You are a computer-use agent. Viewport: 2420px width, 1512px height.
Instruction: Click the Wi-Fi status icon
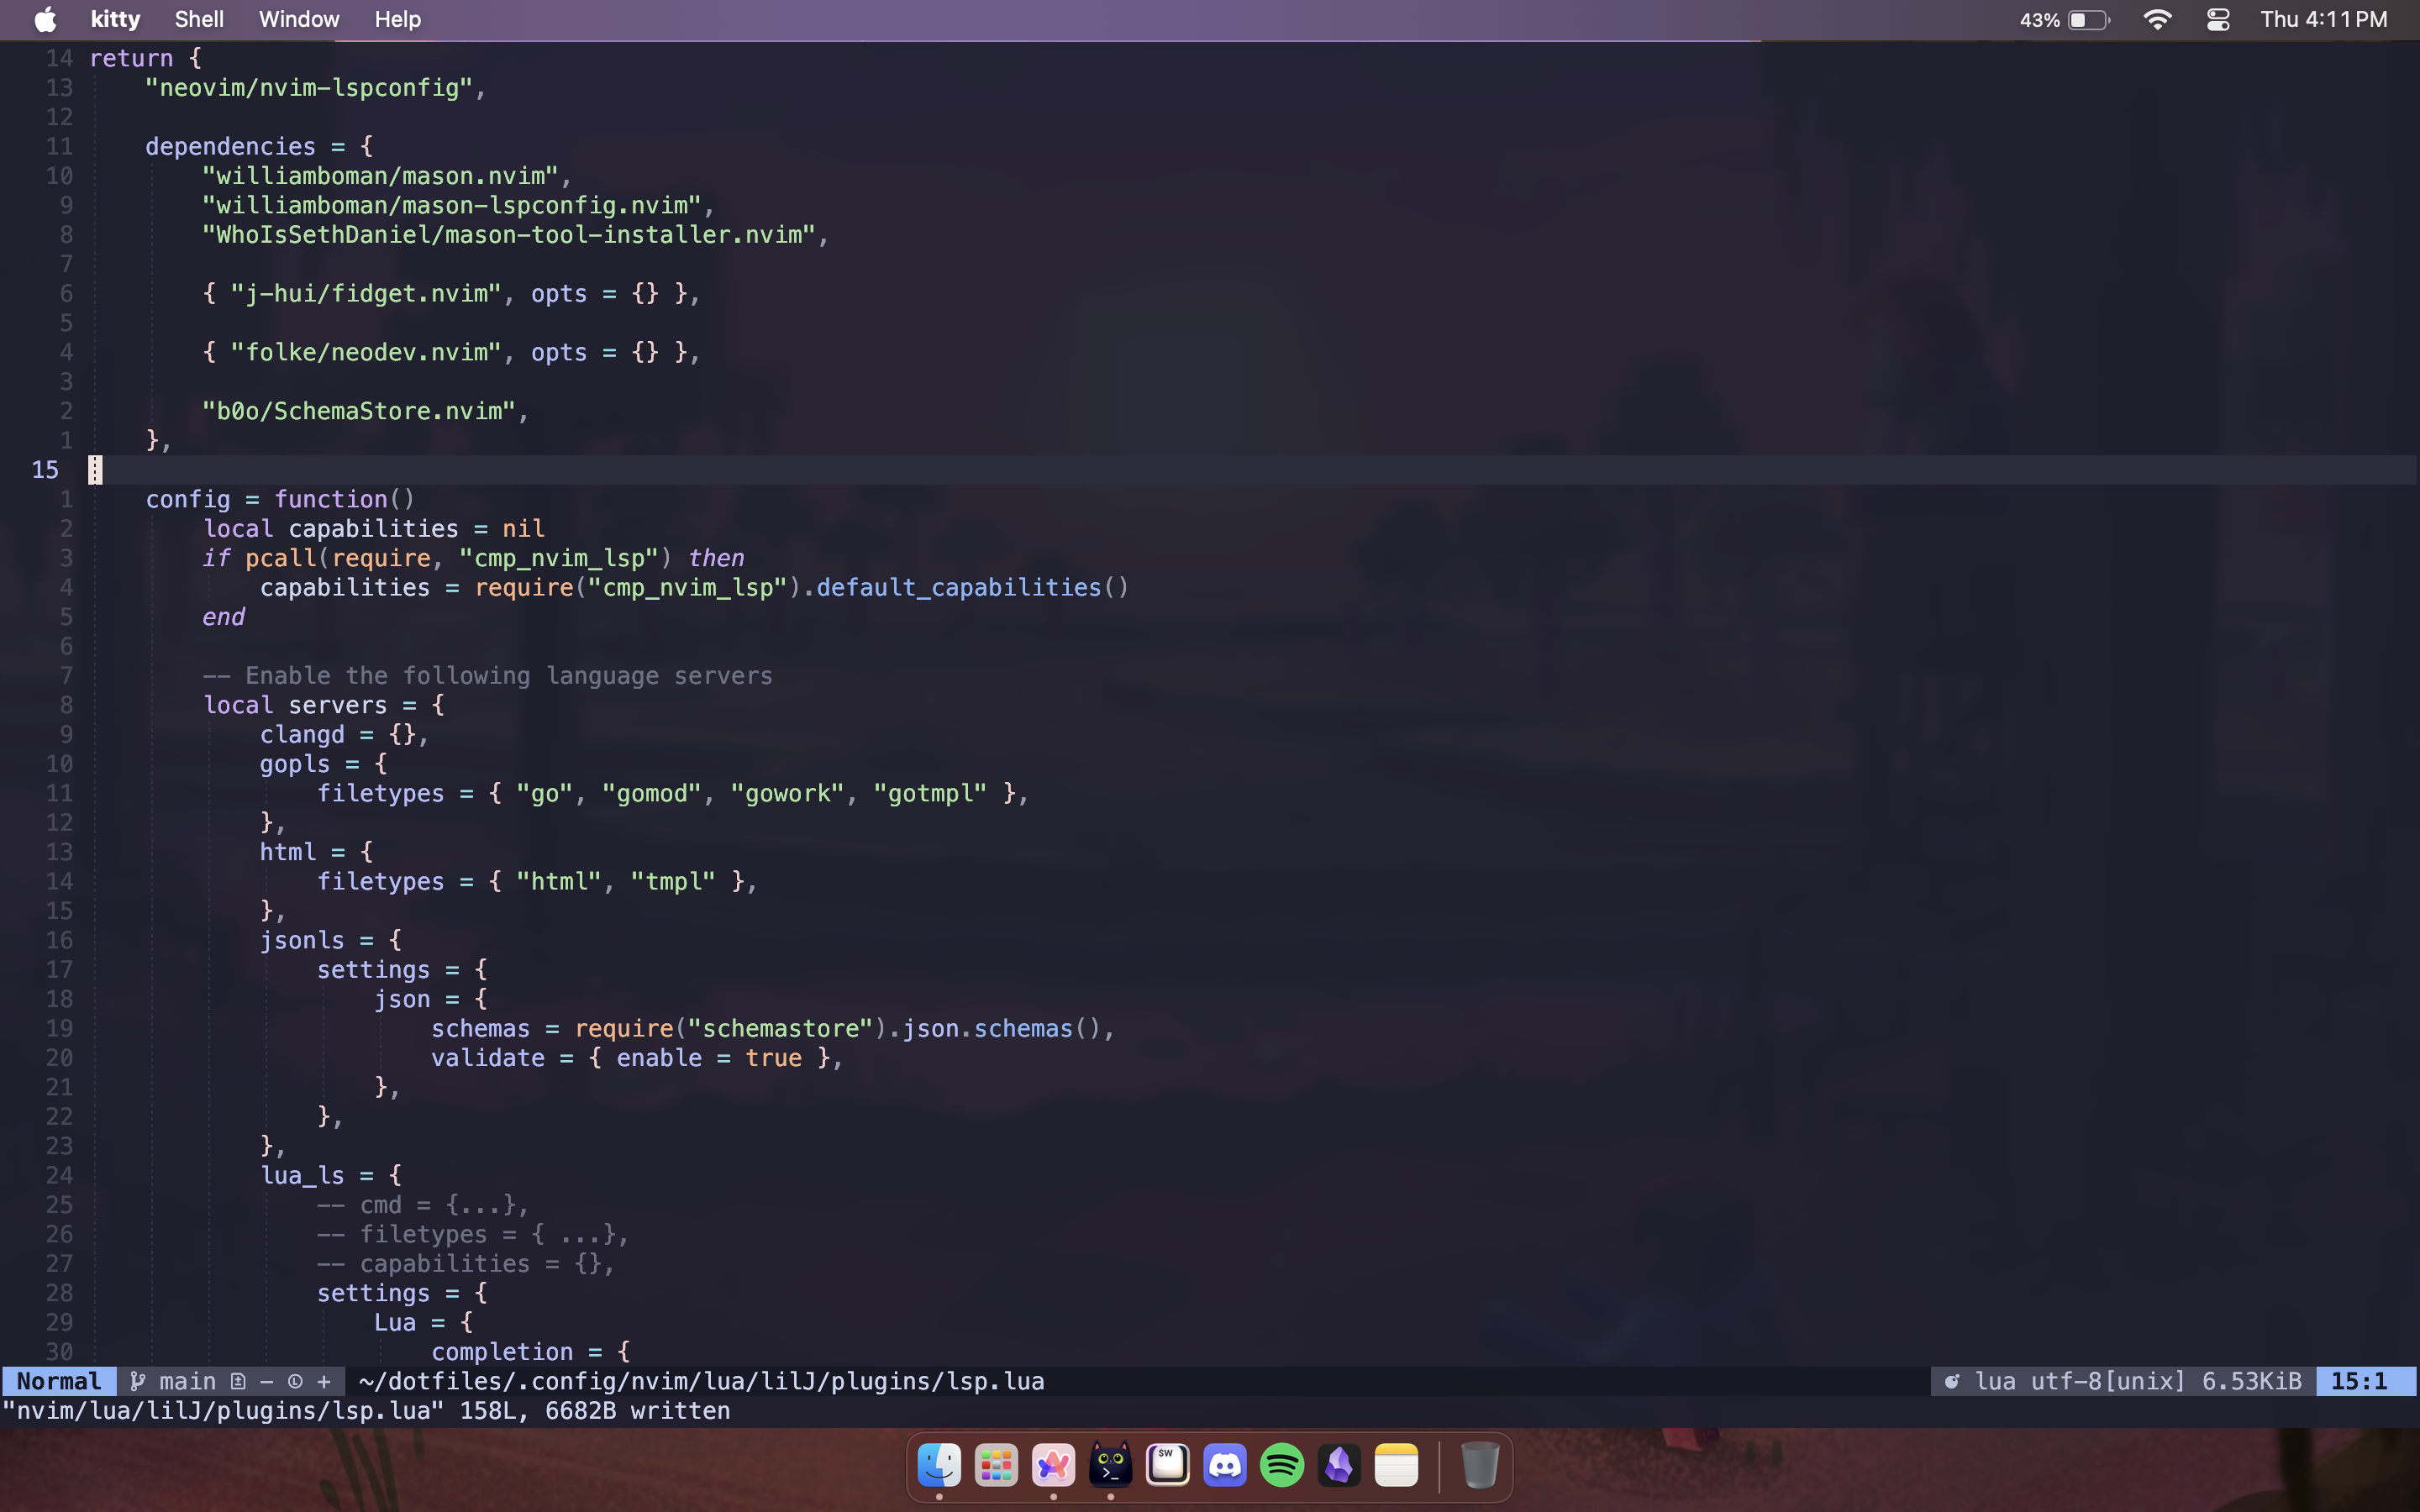(2157, 20)
